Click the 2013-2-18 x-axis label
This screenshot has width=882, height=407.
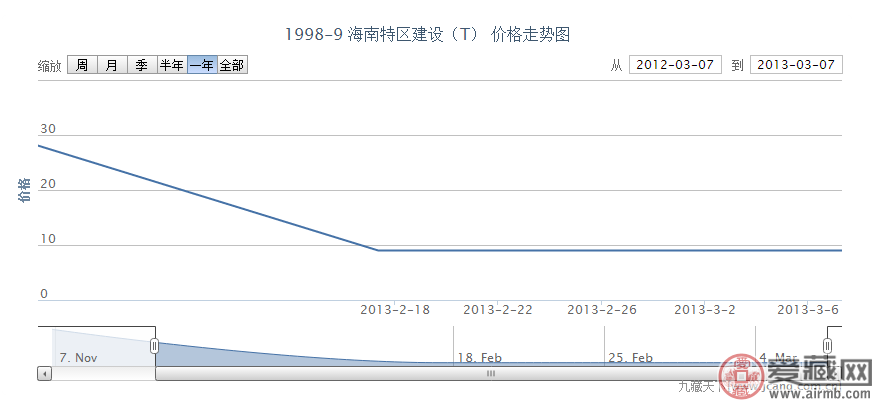point(395,310)
